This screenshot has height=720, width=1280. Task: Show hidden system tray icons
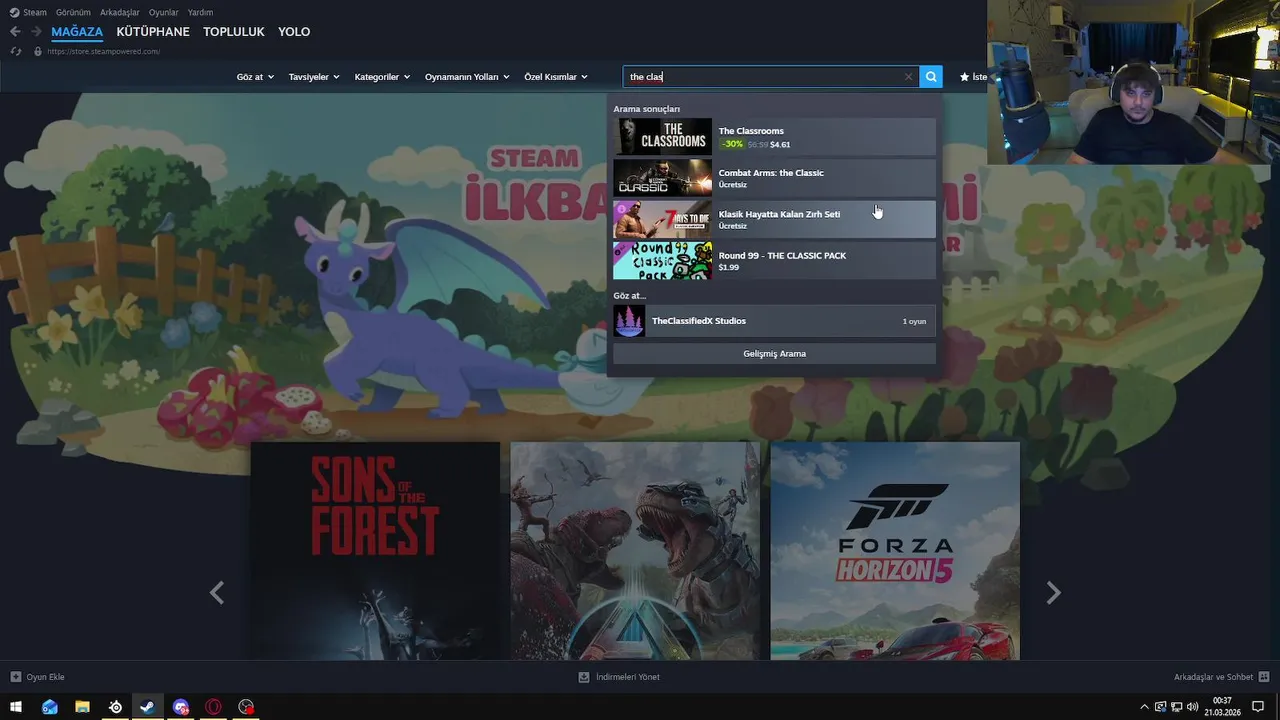tap(1144, 707)
